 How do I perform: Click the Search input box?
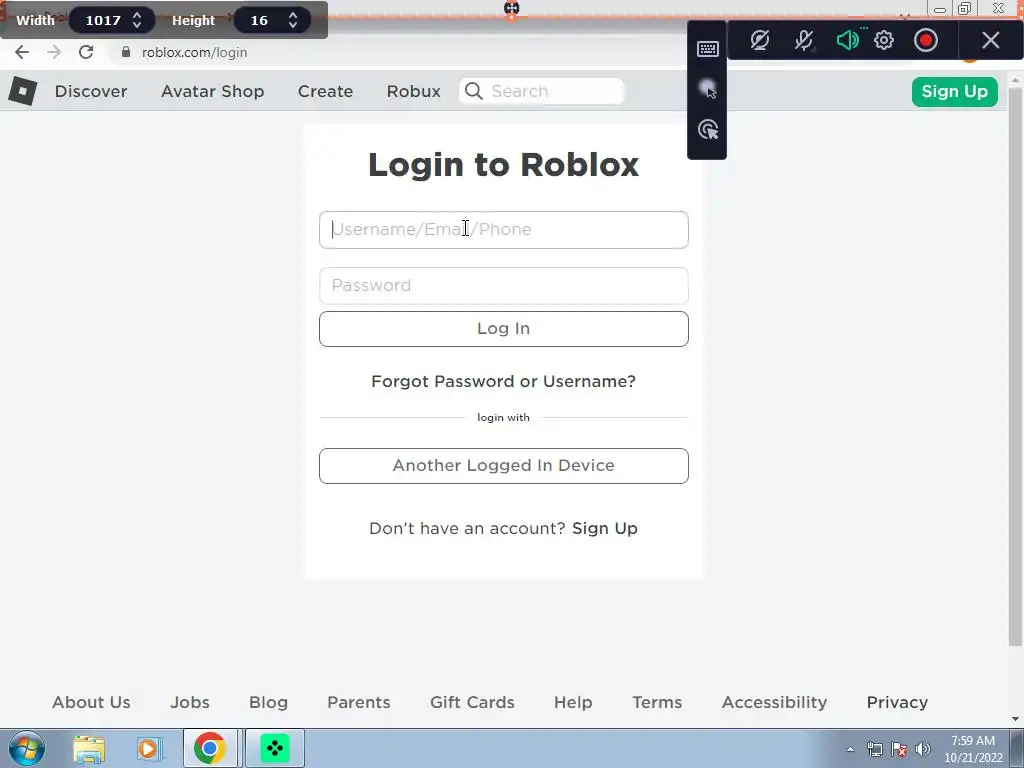[x=542, y=91]
